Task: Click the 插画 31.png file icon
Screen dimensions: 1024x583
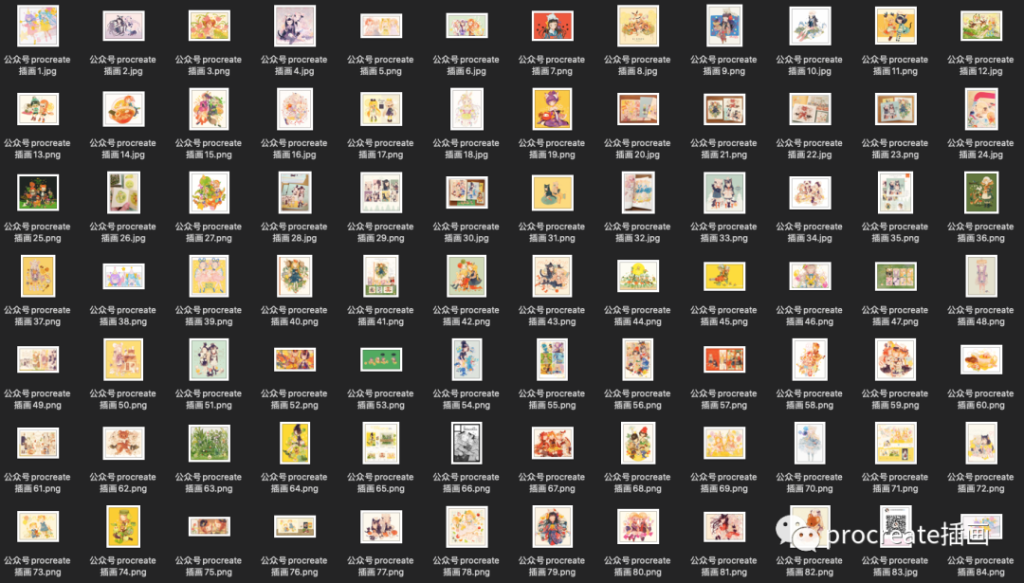Action: 552,192
